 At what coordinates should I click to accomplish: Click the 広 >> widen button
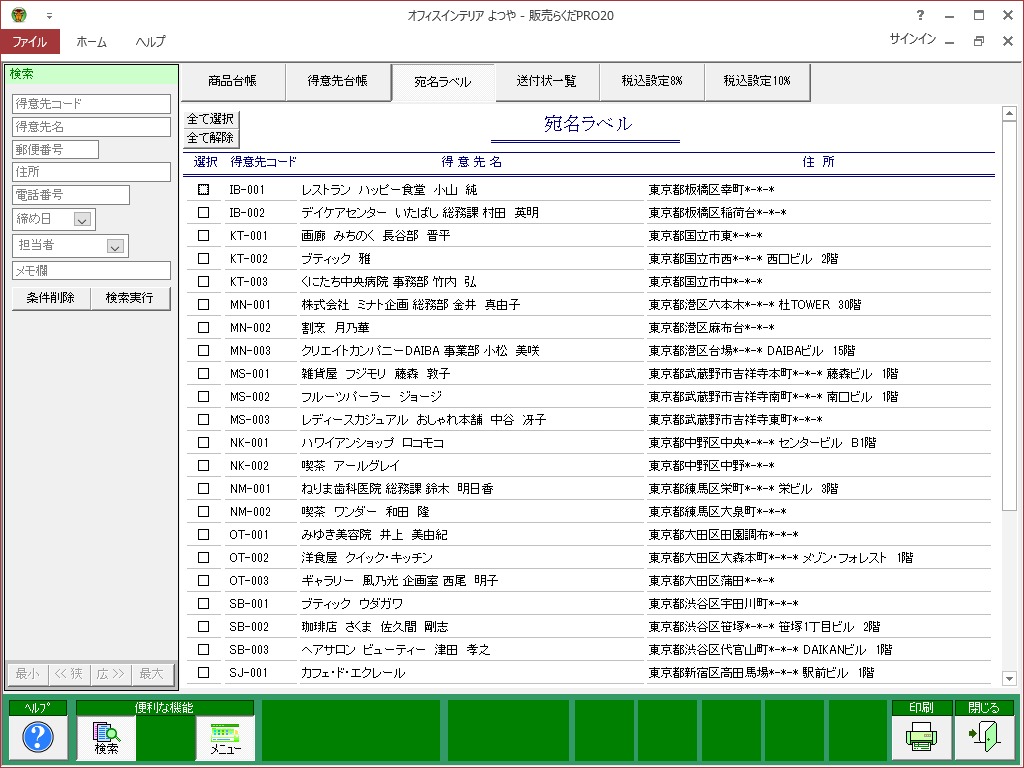pos(110,674)
